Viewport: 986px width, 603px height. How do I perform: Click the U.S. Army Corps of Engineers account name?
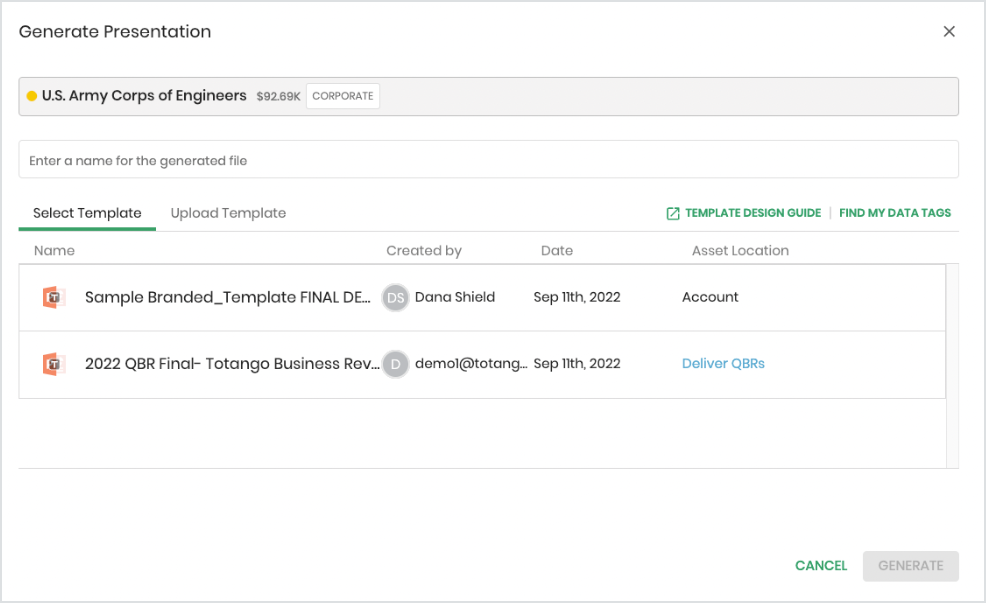pos(144,96)
